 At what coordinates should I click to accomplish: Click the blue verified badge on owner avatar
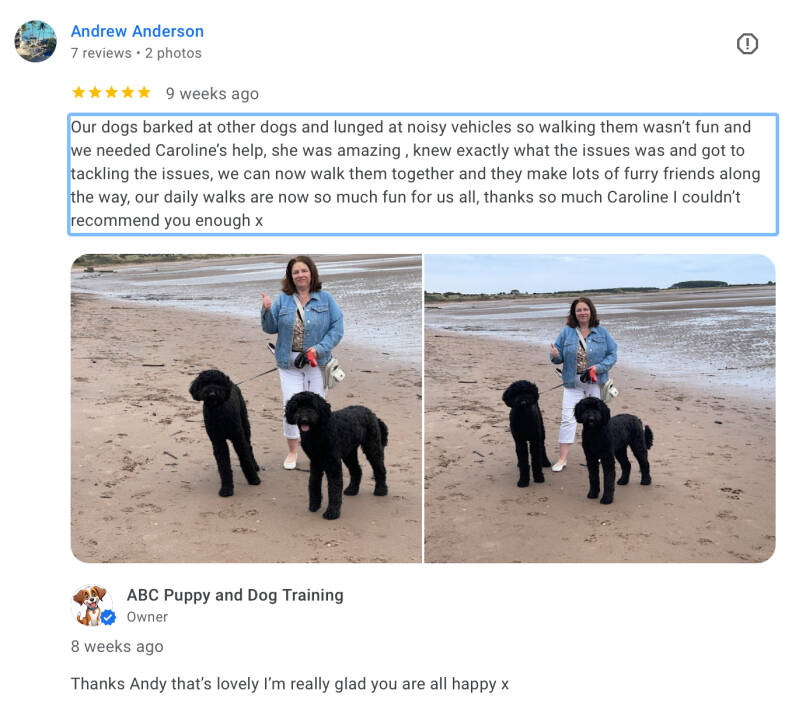(x=108, y=618)
